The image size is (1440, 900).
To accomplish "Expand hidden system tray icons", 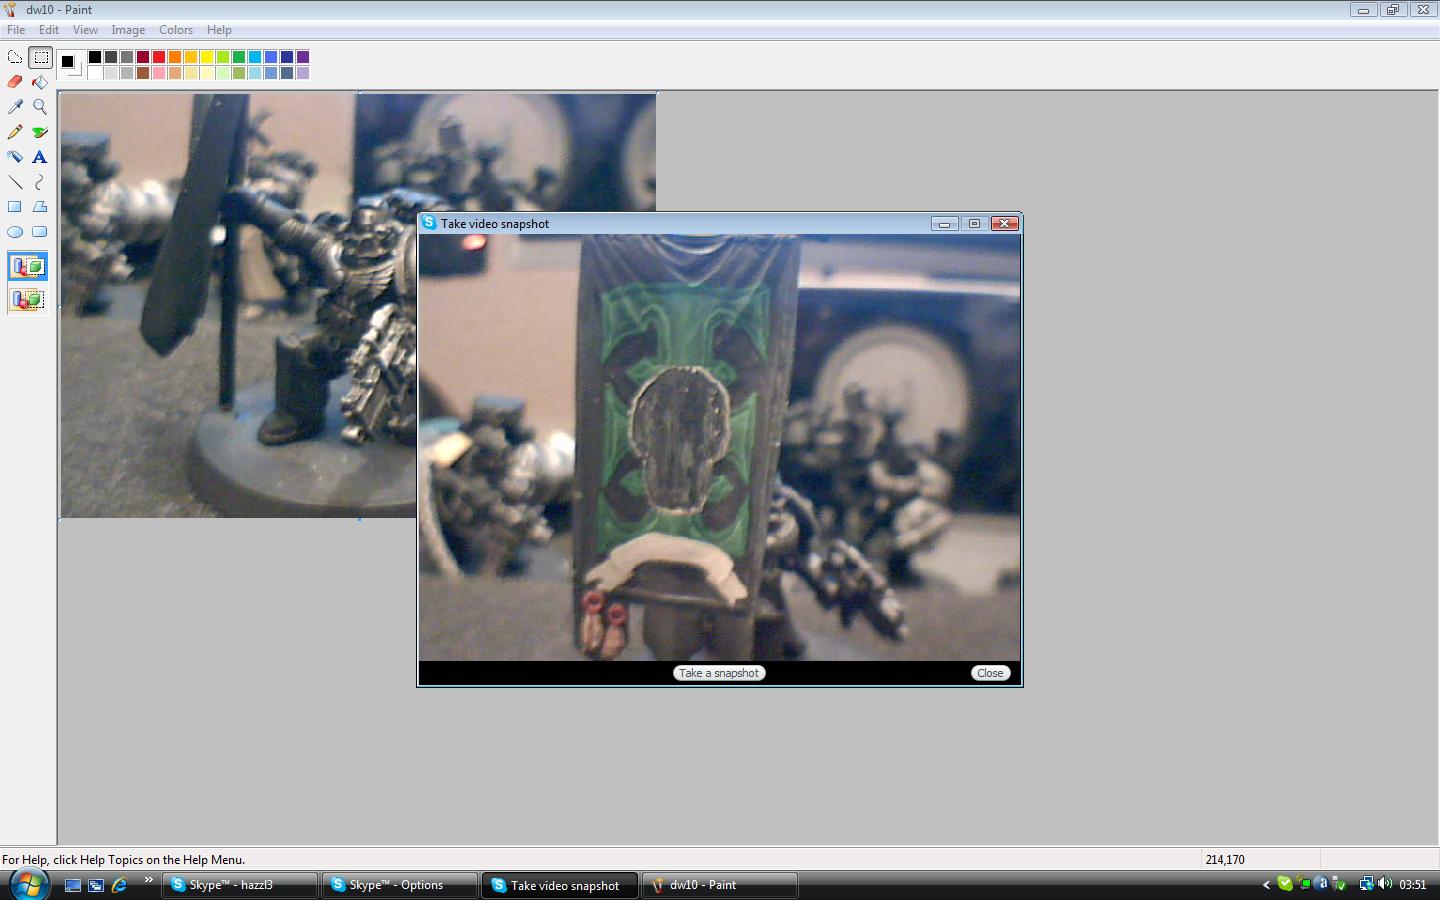I will [x=1266, y=885].
